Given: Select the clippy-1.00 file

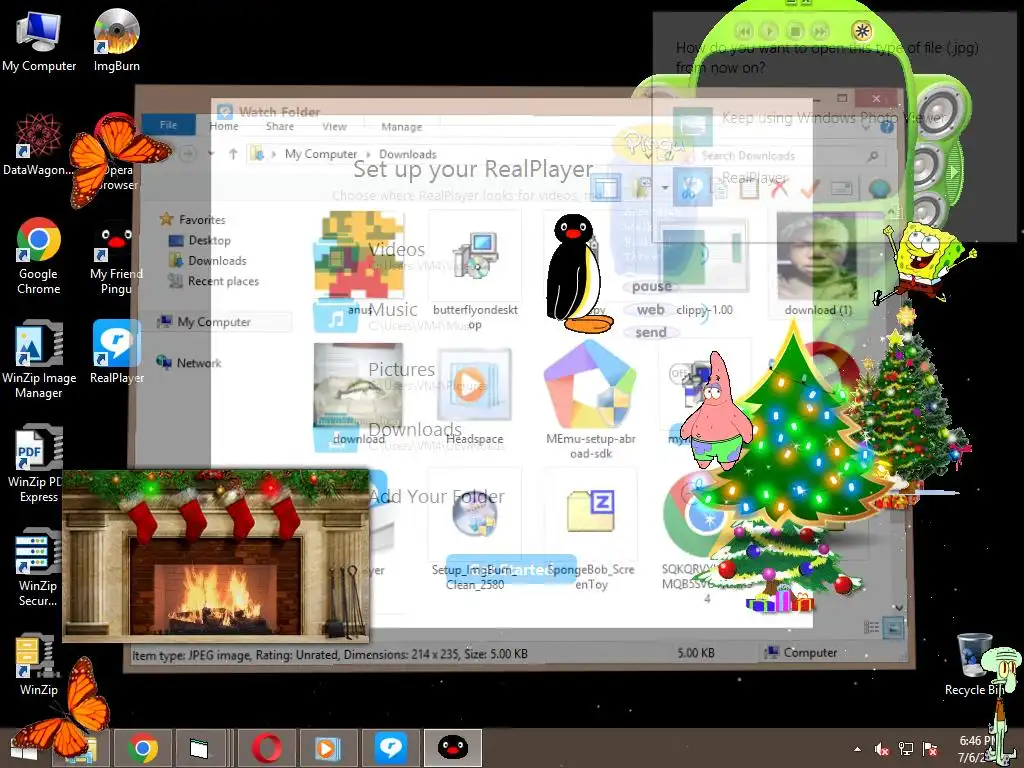Looking at the screenshot, I should 704,268.
